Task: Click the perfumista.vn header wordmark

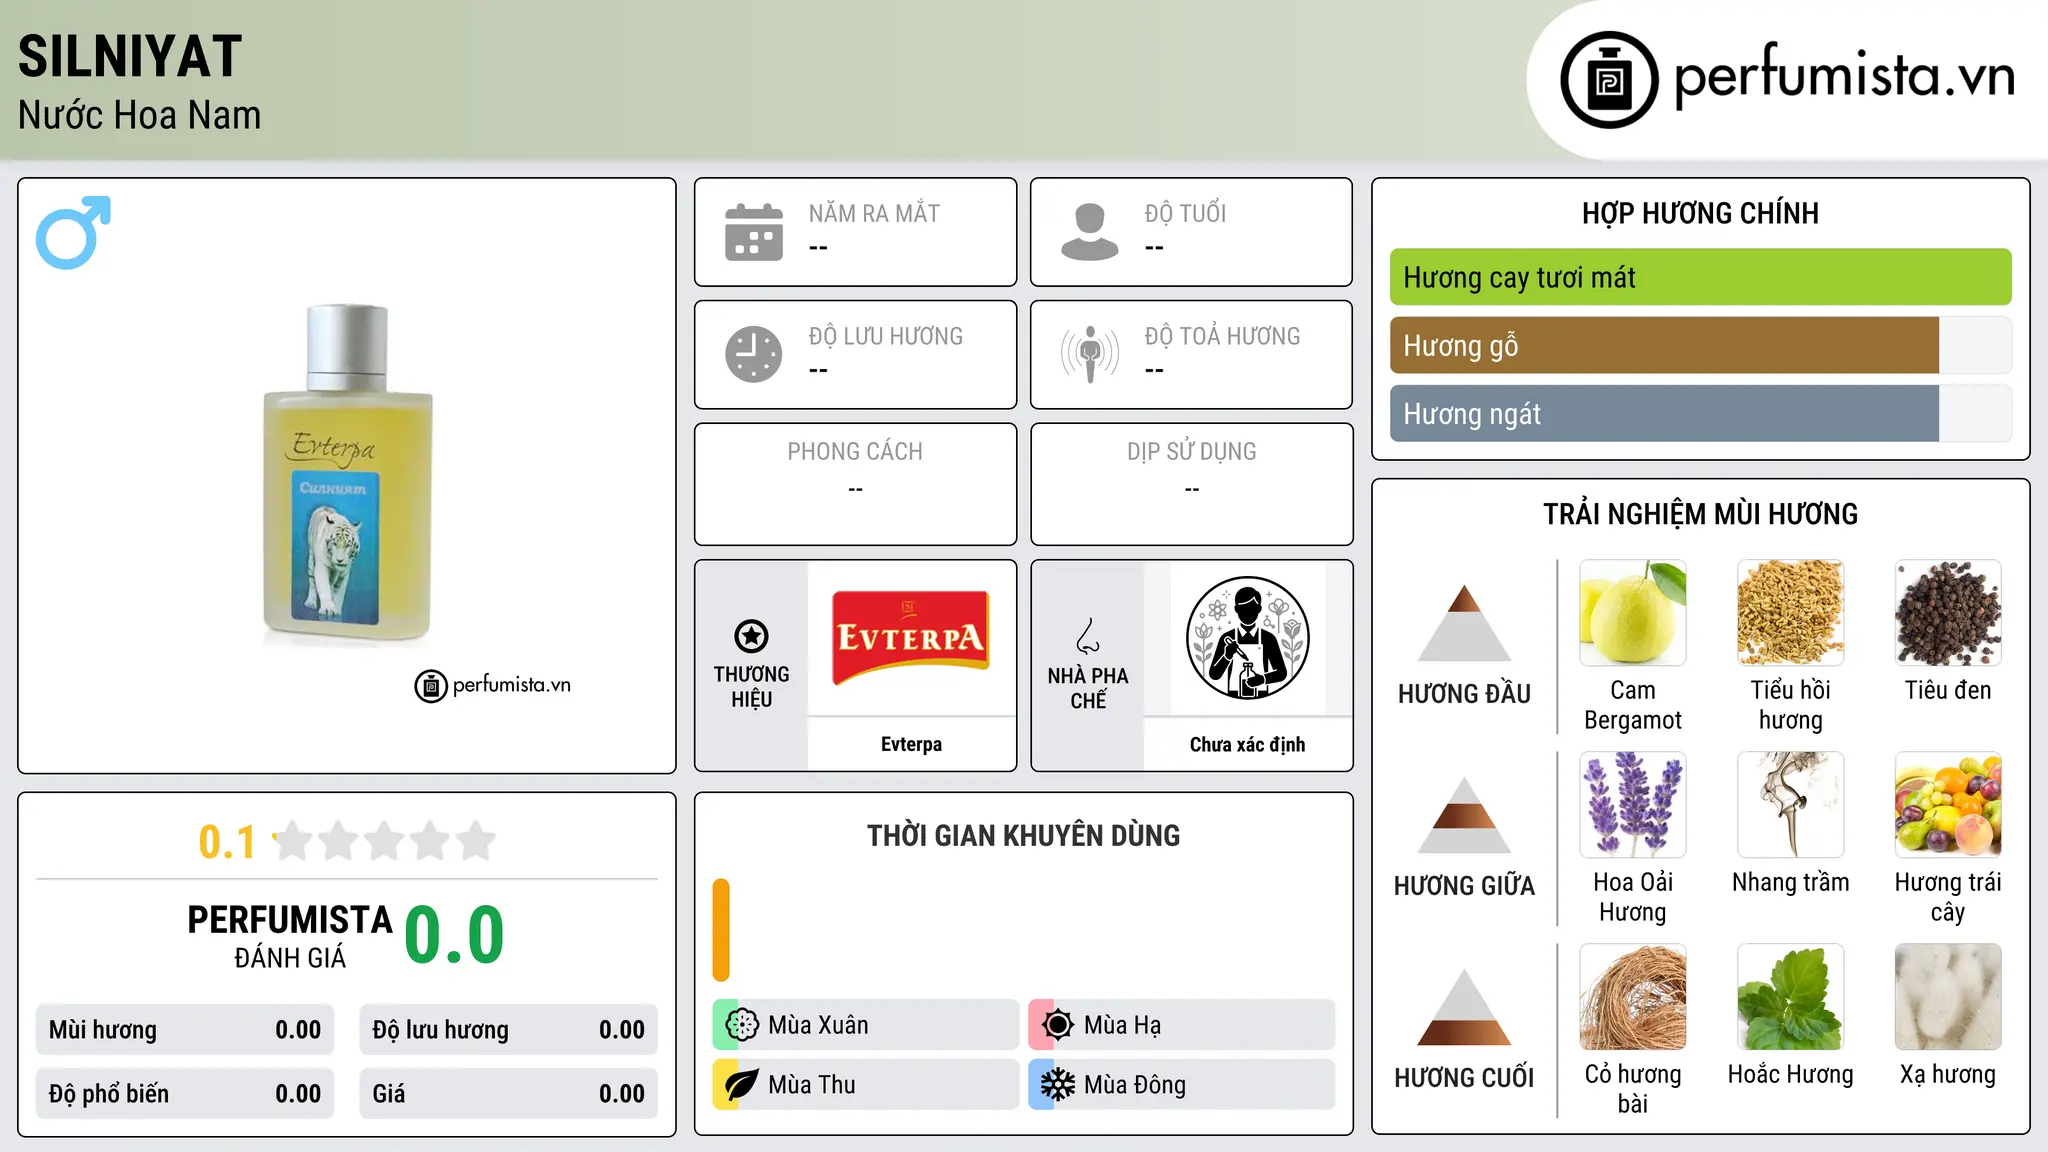Action: 1845,75
